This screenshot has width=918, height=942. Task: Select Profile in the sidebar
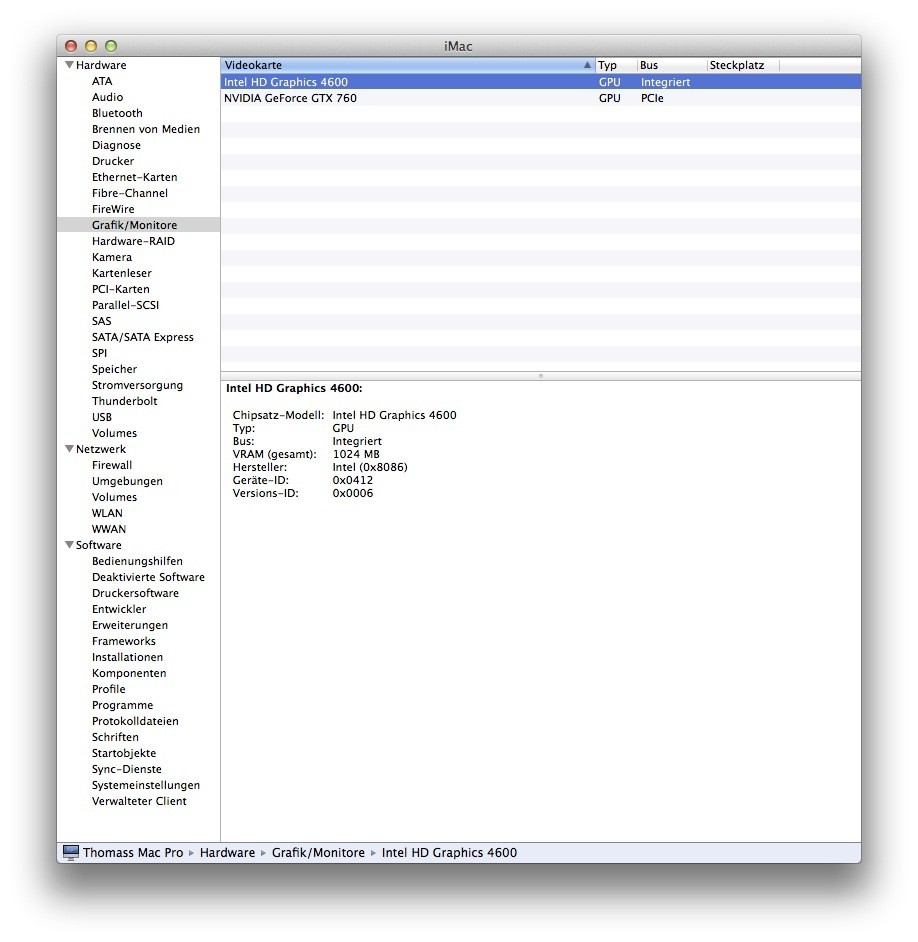pos(109,689)
